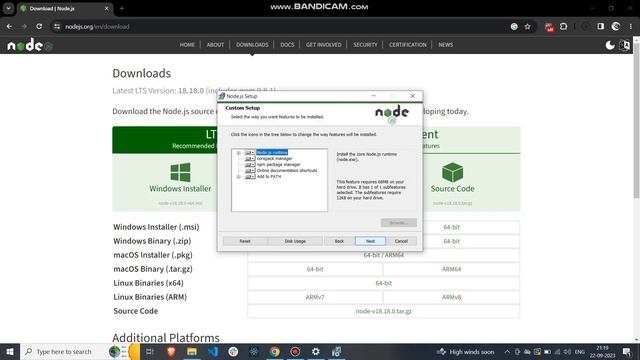
Task: Download Linux Binaries ARMv7
Action: tap(315, 297)
